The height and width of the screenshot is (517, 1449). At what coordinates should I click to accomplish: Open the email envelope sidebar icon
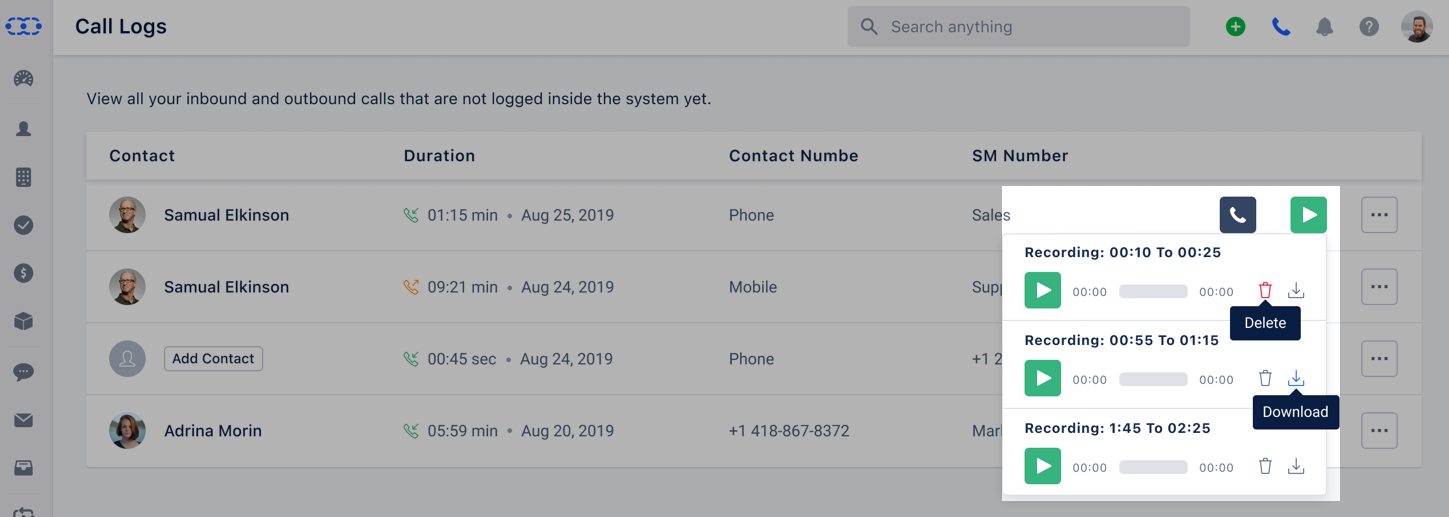24,420
